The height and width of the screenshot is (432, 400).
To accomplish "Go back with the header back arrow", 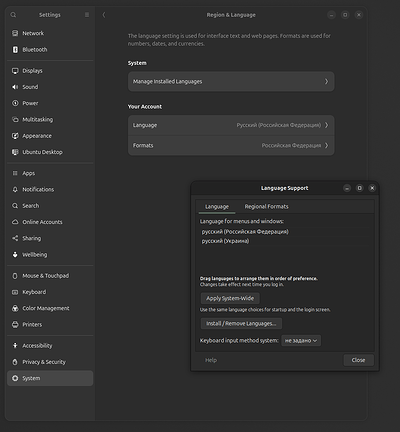I will [104, 15].
